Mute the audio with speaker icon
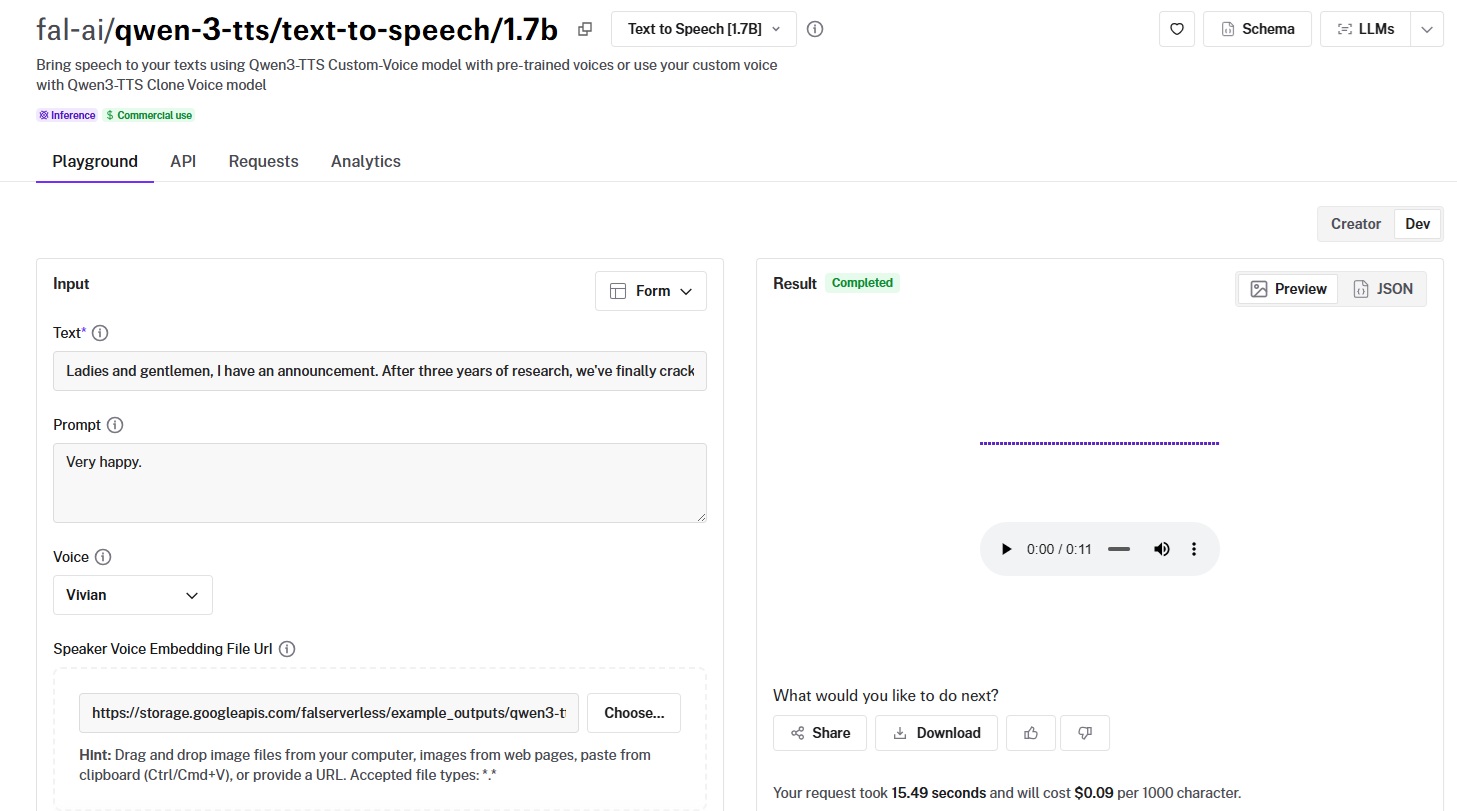 point(1161,549)
